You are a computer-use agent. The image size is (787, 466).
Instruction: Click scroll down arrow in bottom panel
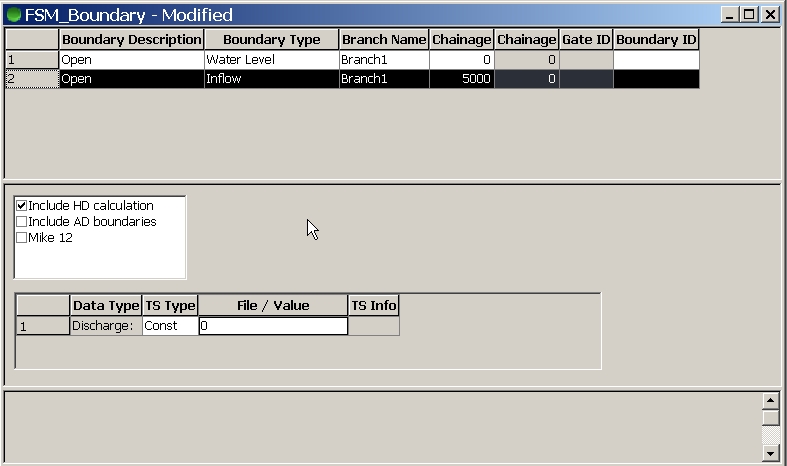(x=770, y=454)
